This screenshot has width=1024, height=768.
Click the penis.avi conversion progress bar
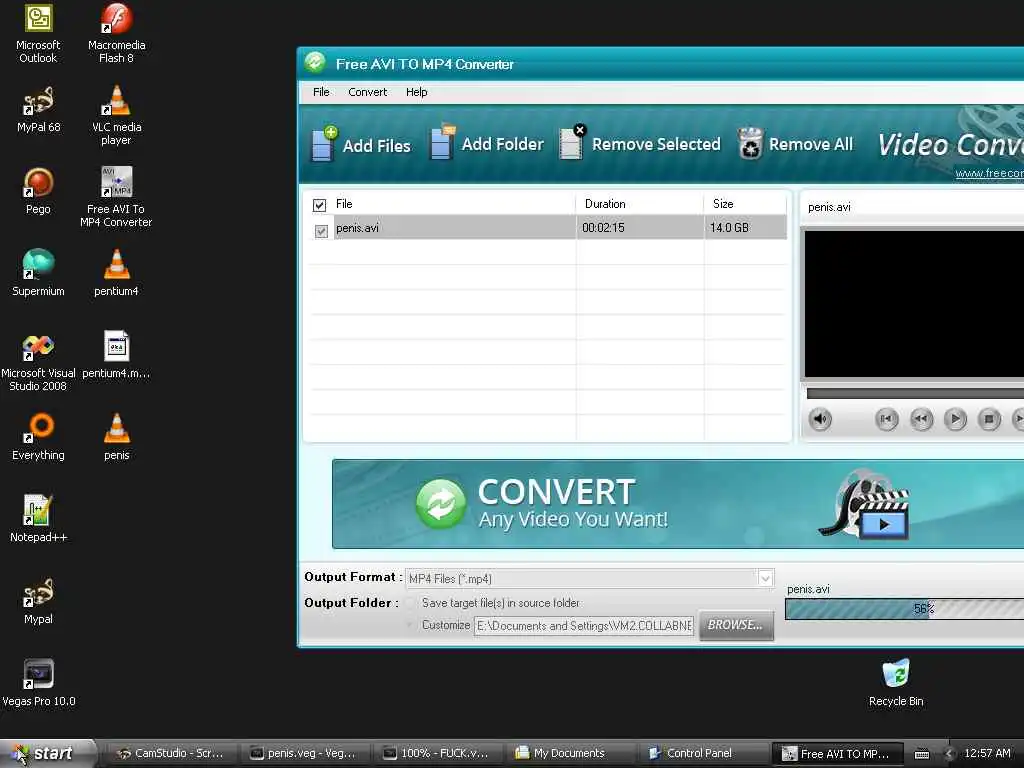coord(904,609)
